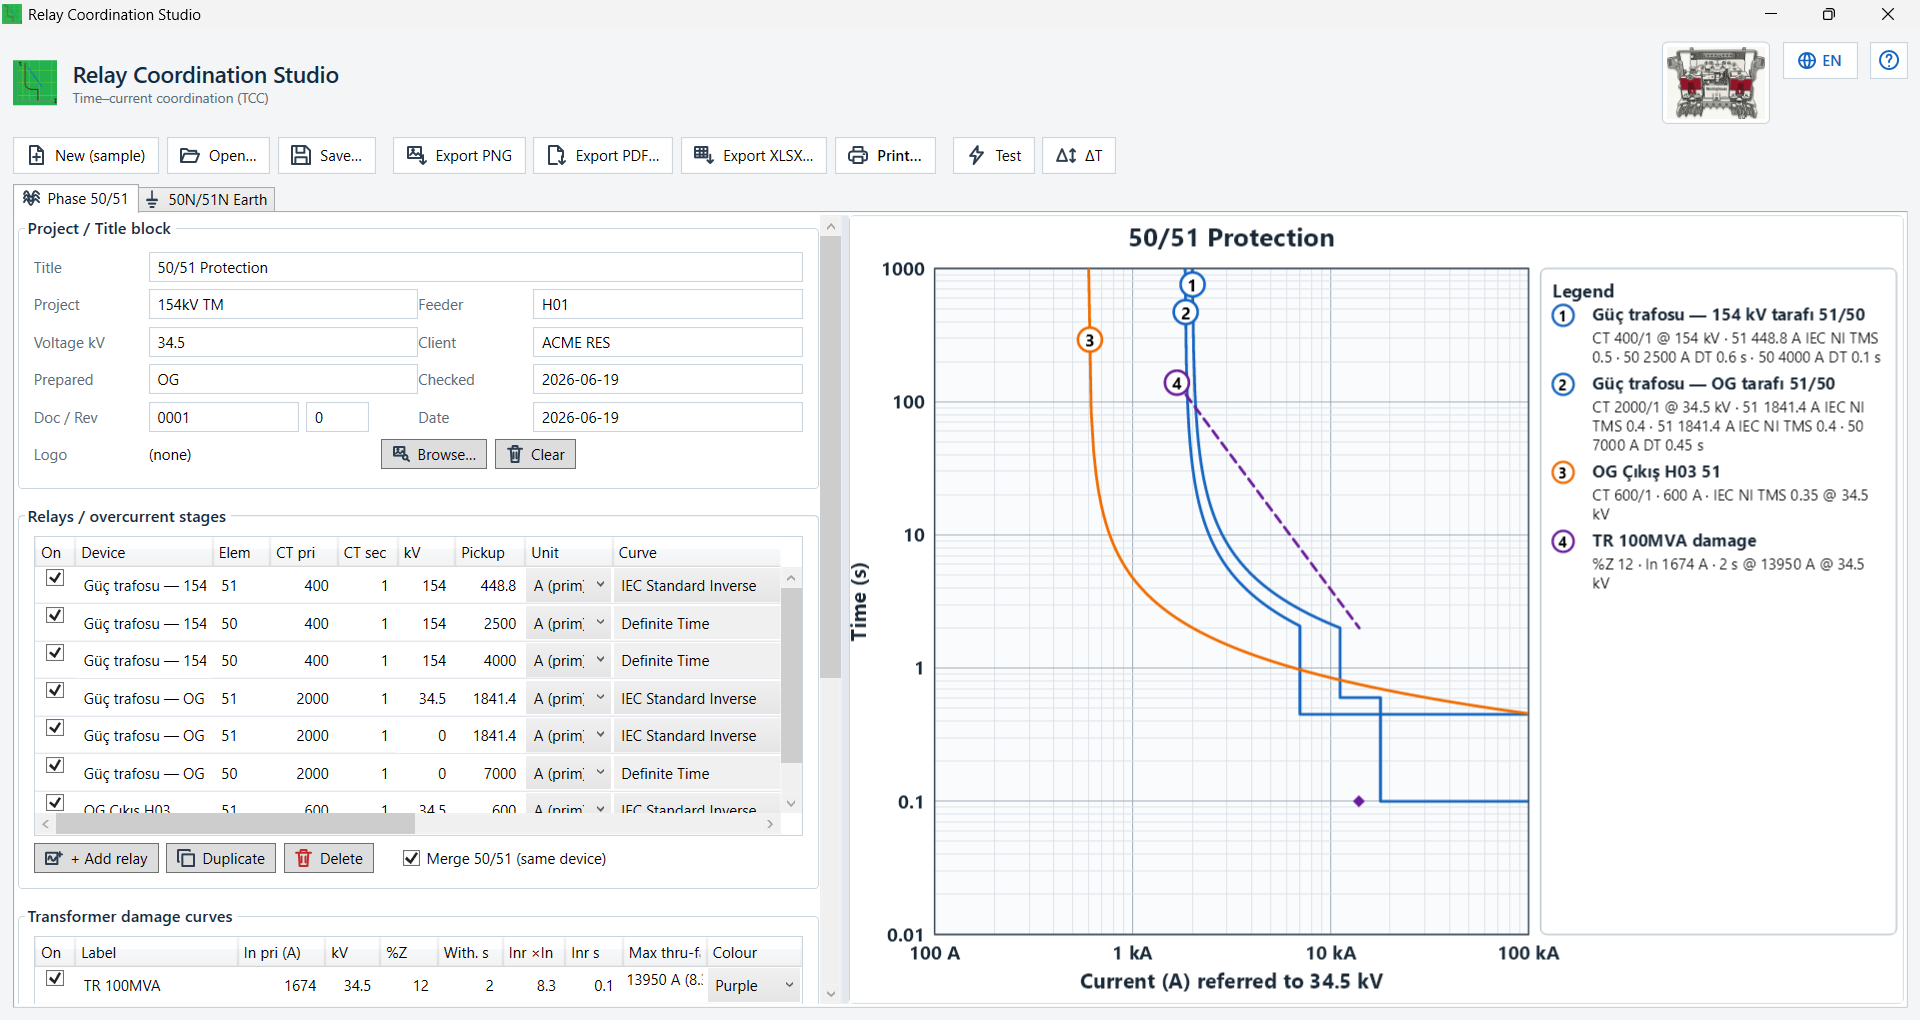Uncheck the 2500 pickup relay row

tap(55, 615)
